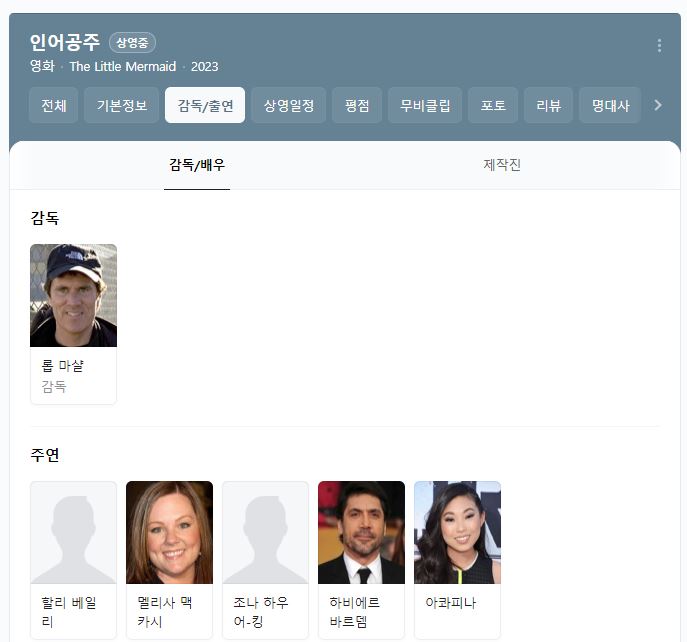Switch to the 포토 tab
This screenshot has height=642, width=687.
(x=493, y=105)
